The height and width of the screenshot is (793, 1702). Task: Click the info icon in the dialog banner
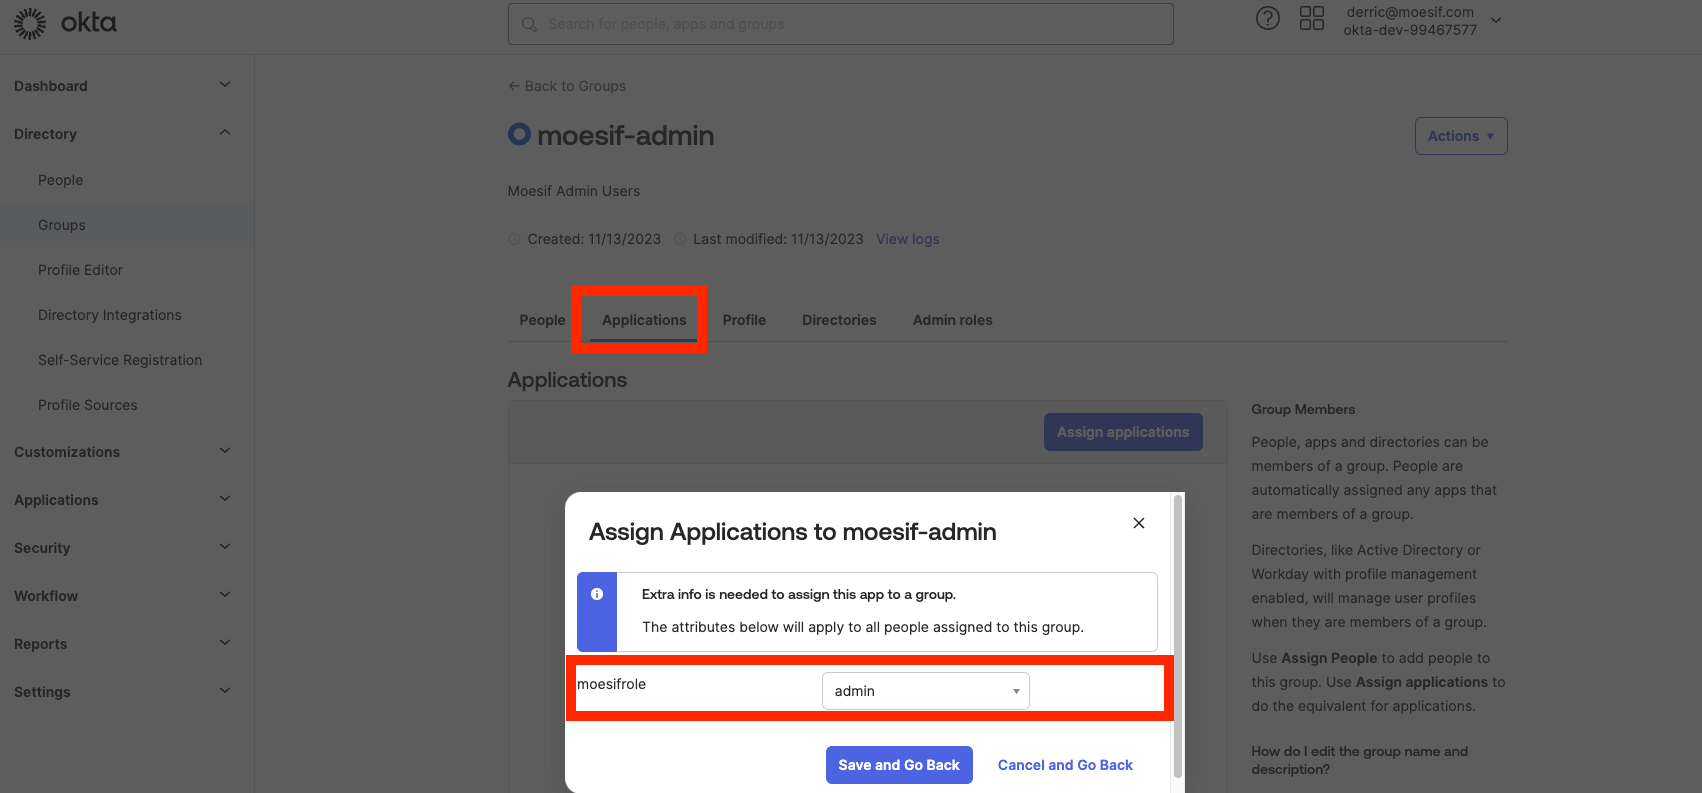click(597, 594)
